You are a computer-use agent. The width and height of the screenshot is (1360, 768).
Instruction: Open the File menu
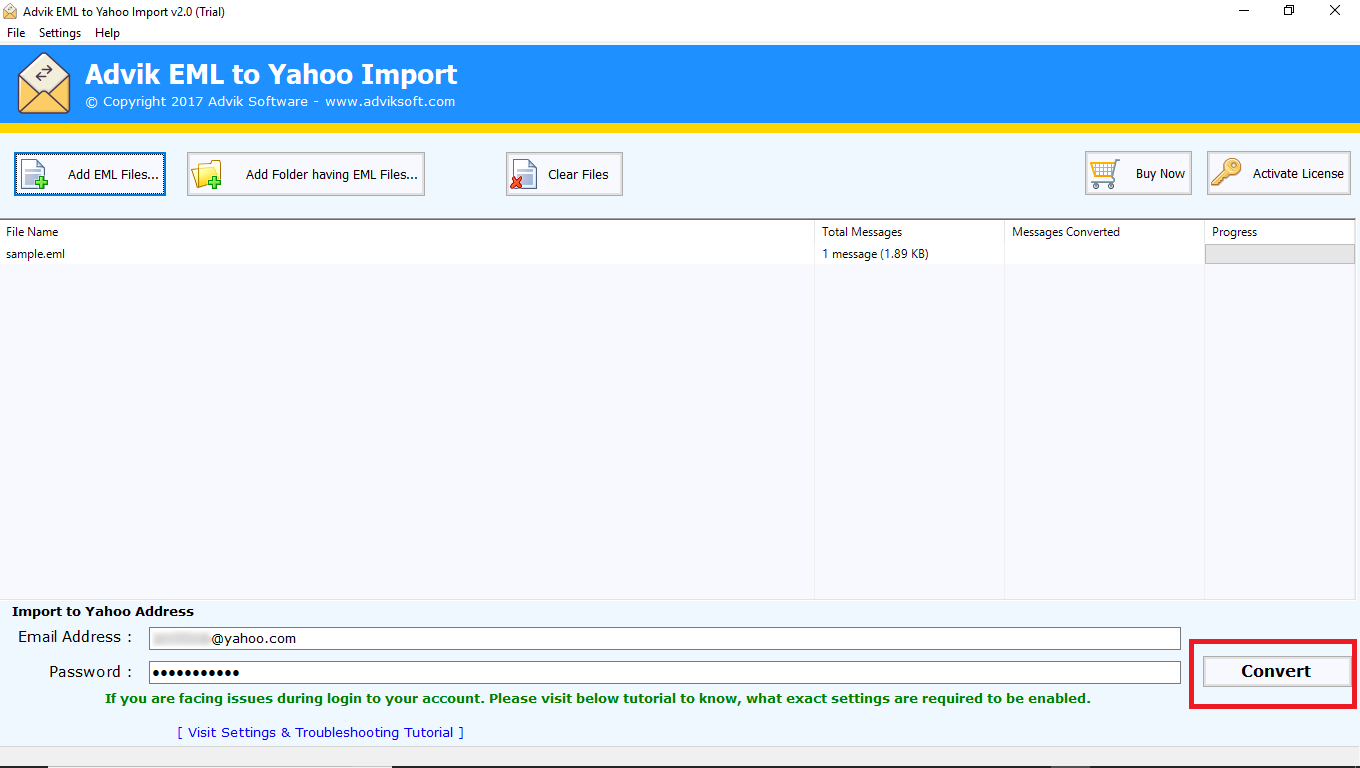16,33
